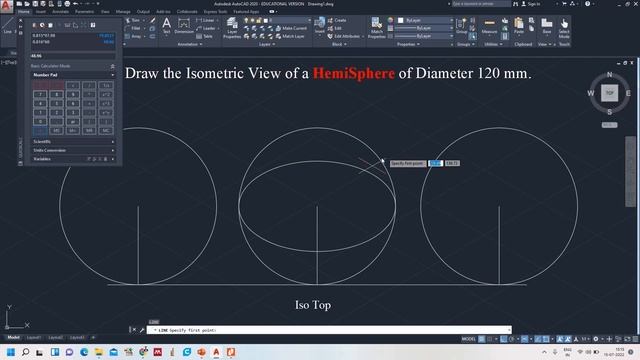
Task: Open the Home ribbon tab
Action: [24, 11]
